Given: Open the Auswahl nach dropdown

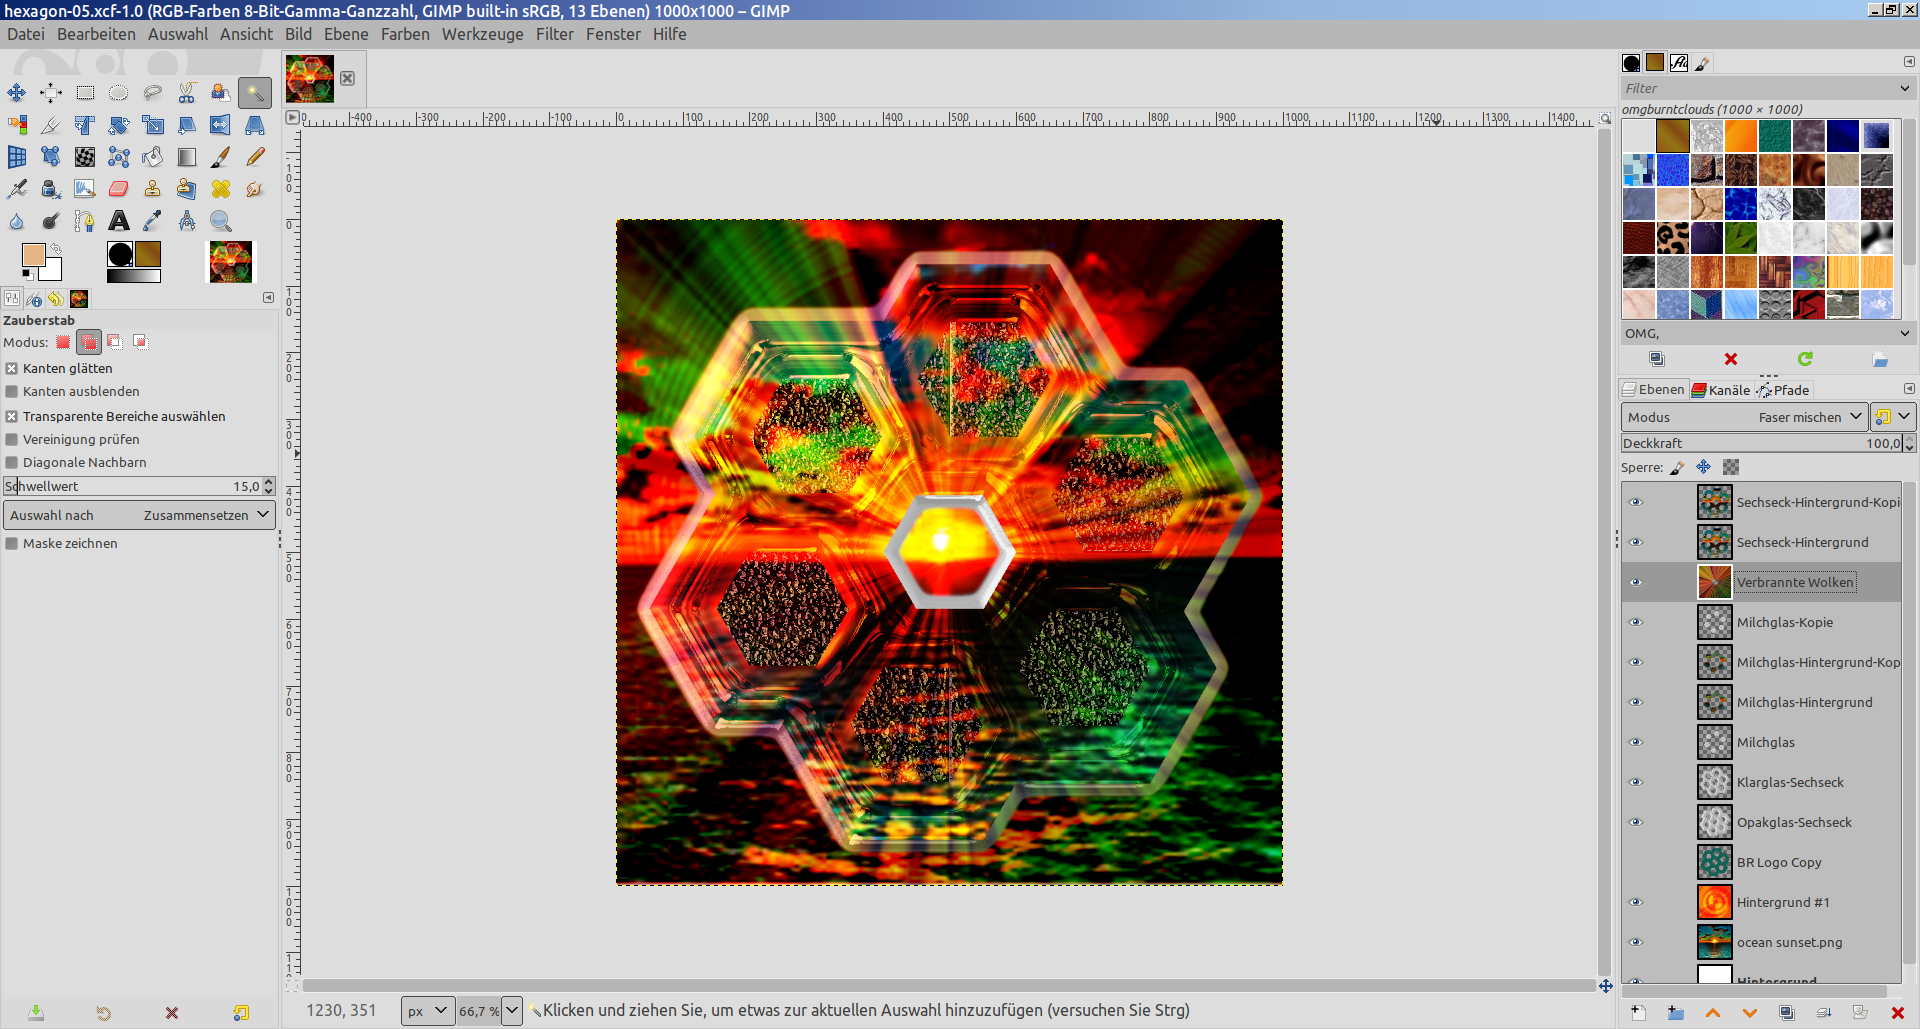Looking at the screenshot, I should [140, 515].
